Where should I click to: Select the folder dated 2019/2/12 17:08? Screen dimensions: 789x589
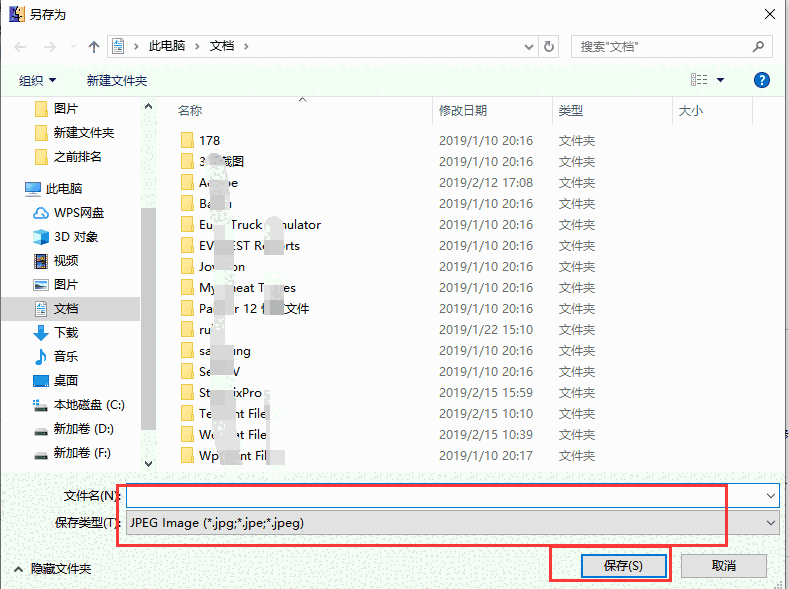click(x=387, y=183)
